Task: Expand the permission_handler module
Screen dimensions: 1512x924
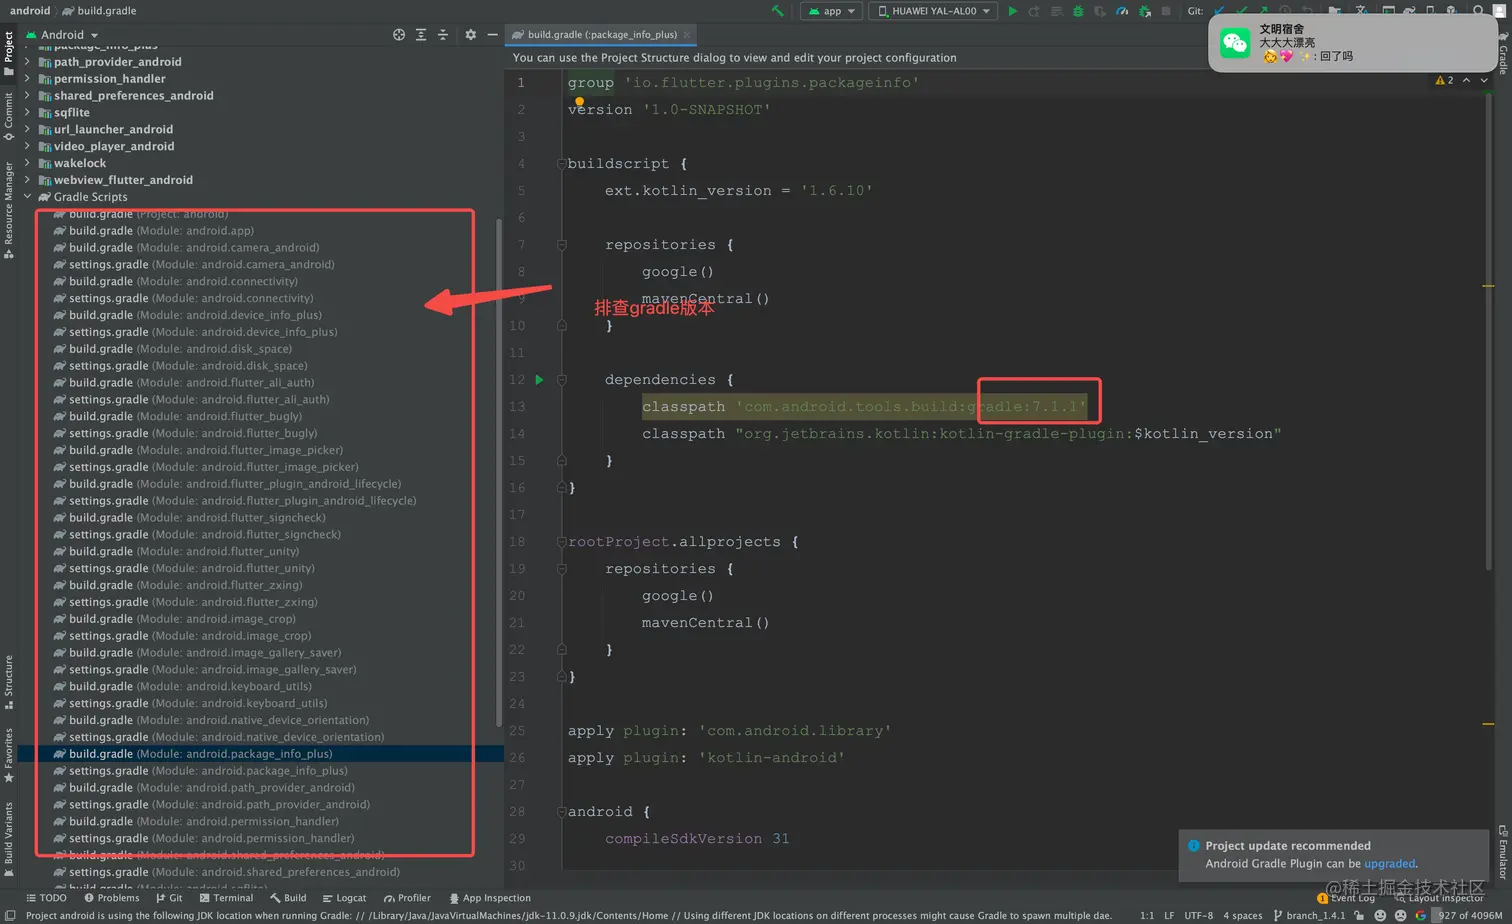Action: [27, 79]
